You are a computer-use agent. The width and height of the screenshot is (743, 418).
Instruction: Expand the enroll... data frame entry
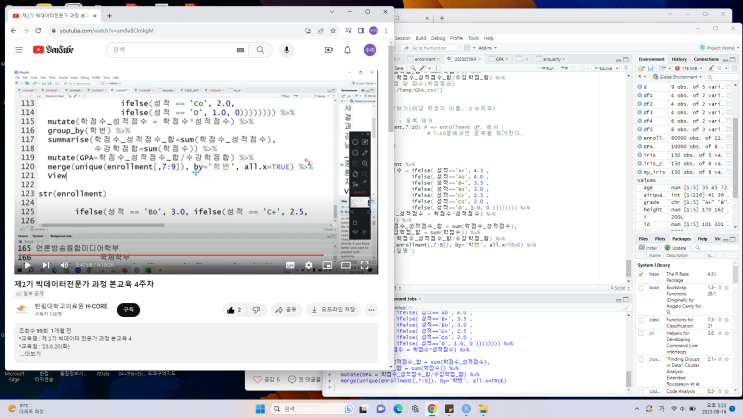(640, 138)
